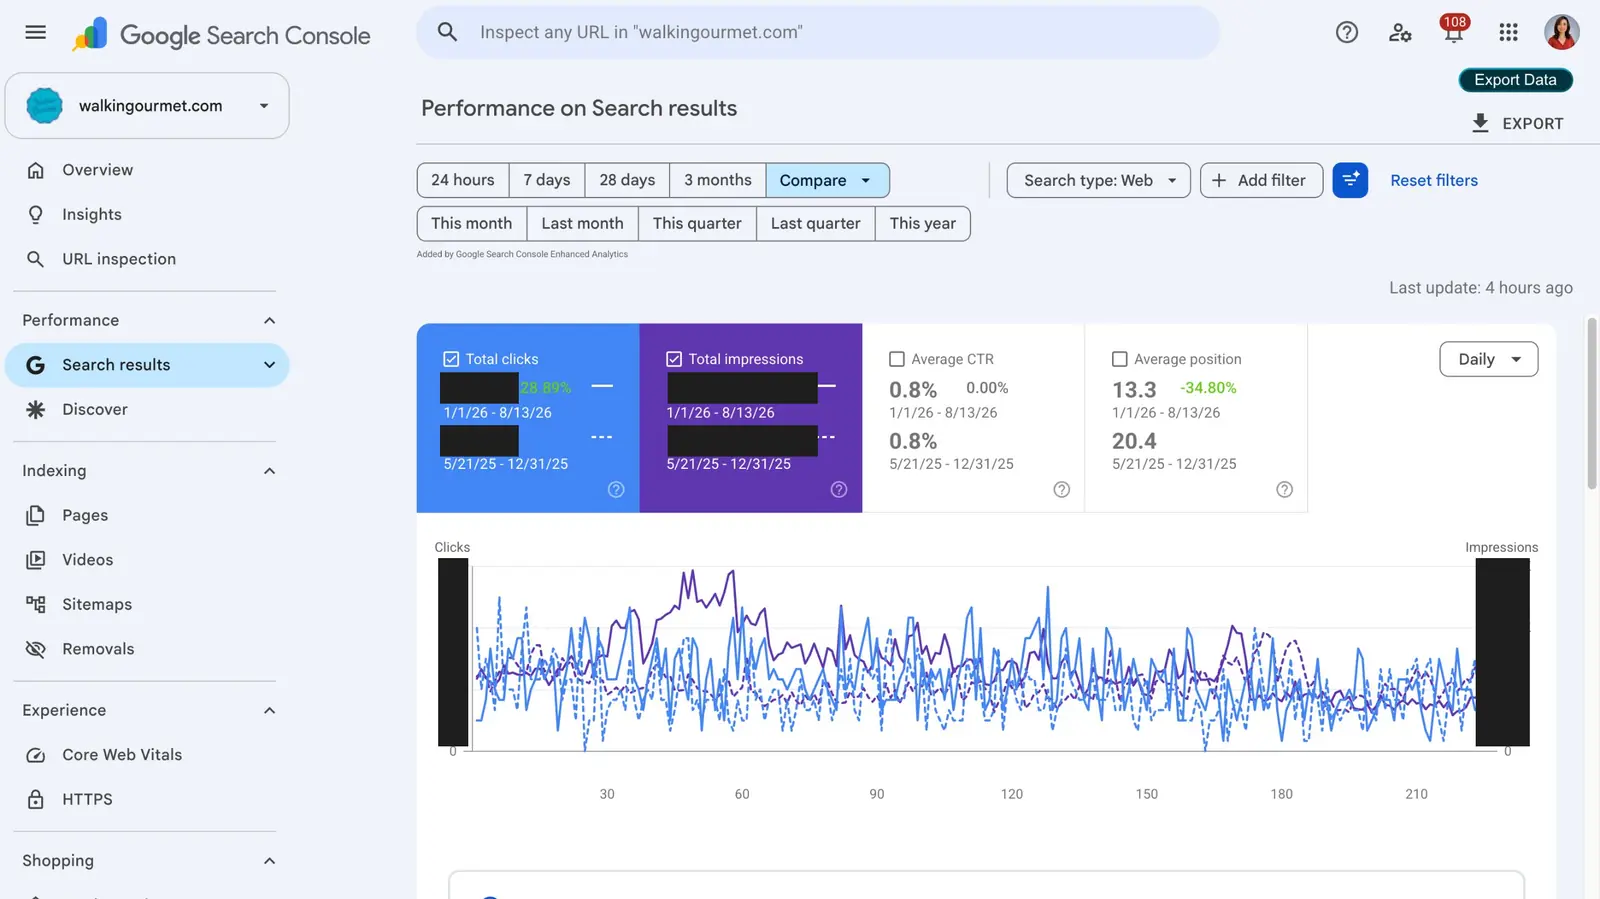
Task: Click the Export download icon
Action: click(1480, 123)
